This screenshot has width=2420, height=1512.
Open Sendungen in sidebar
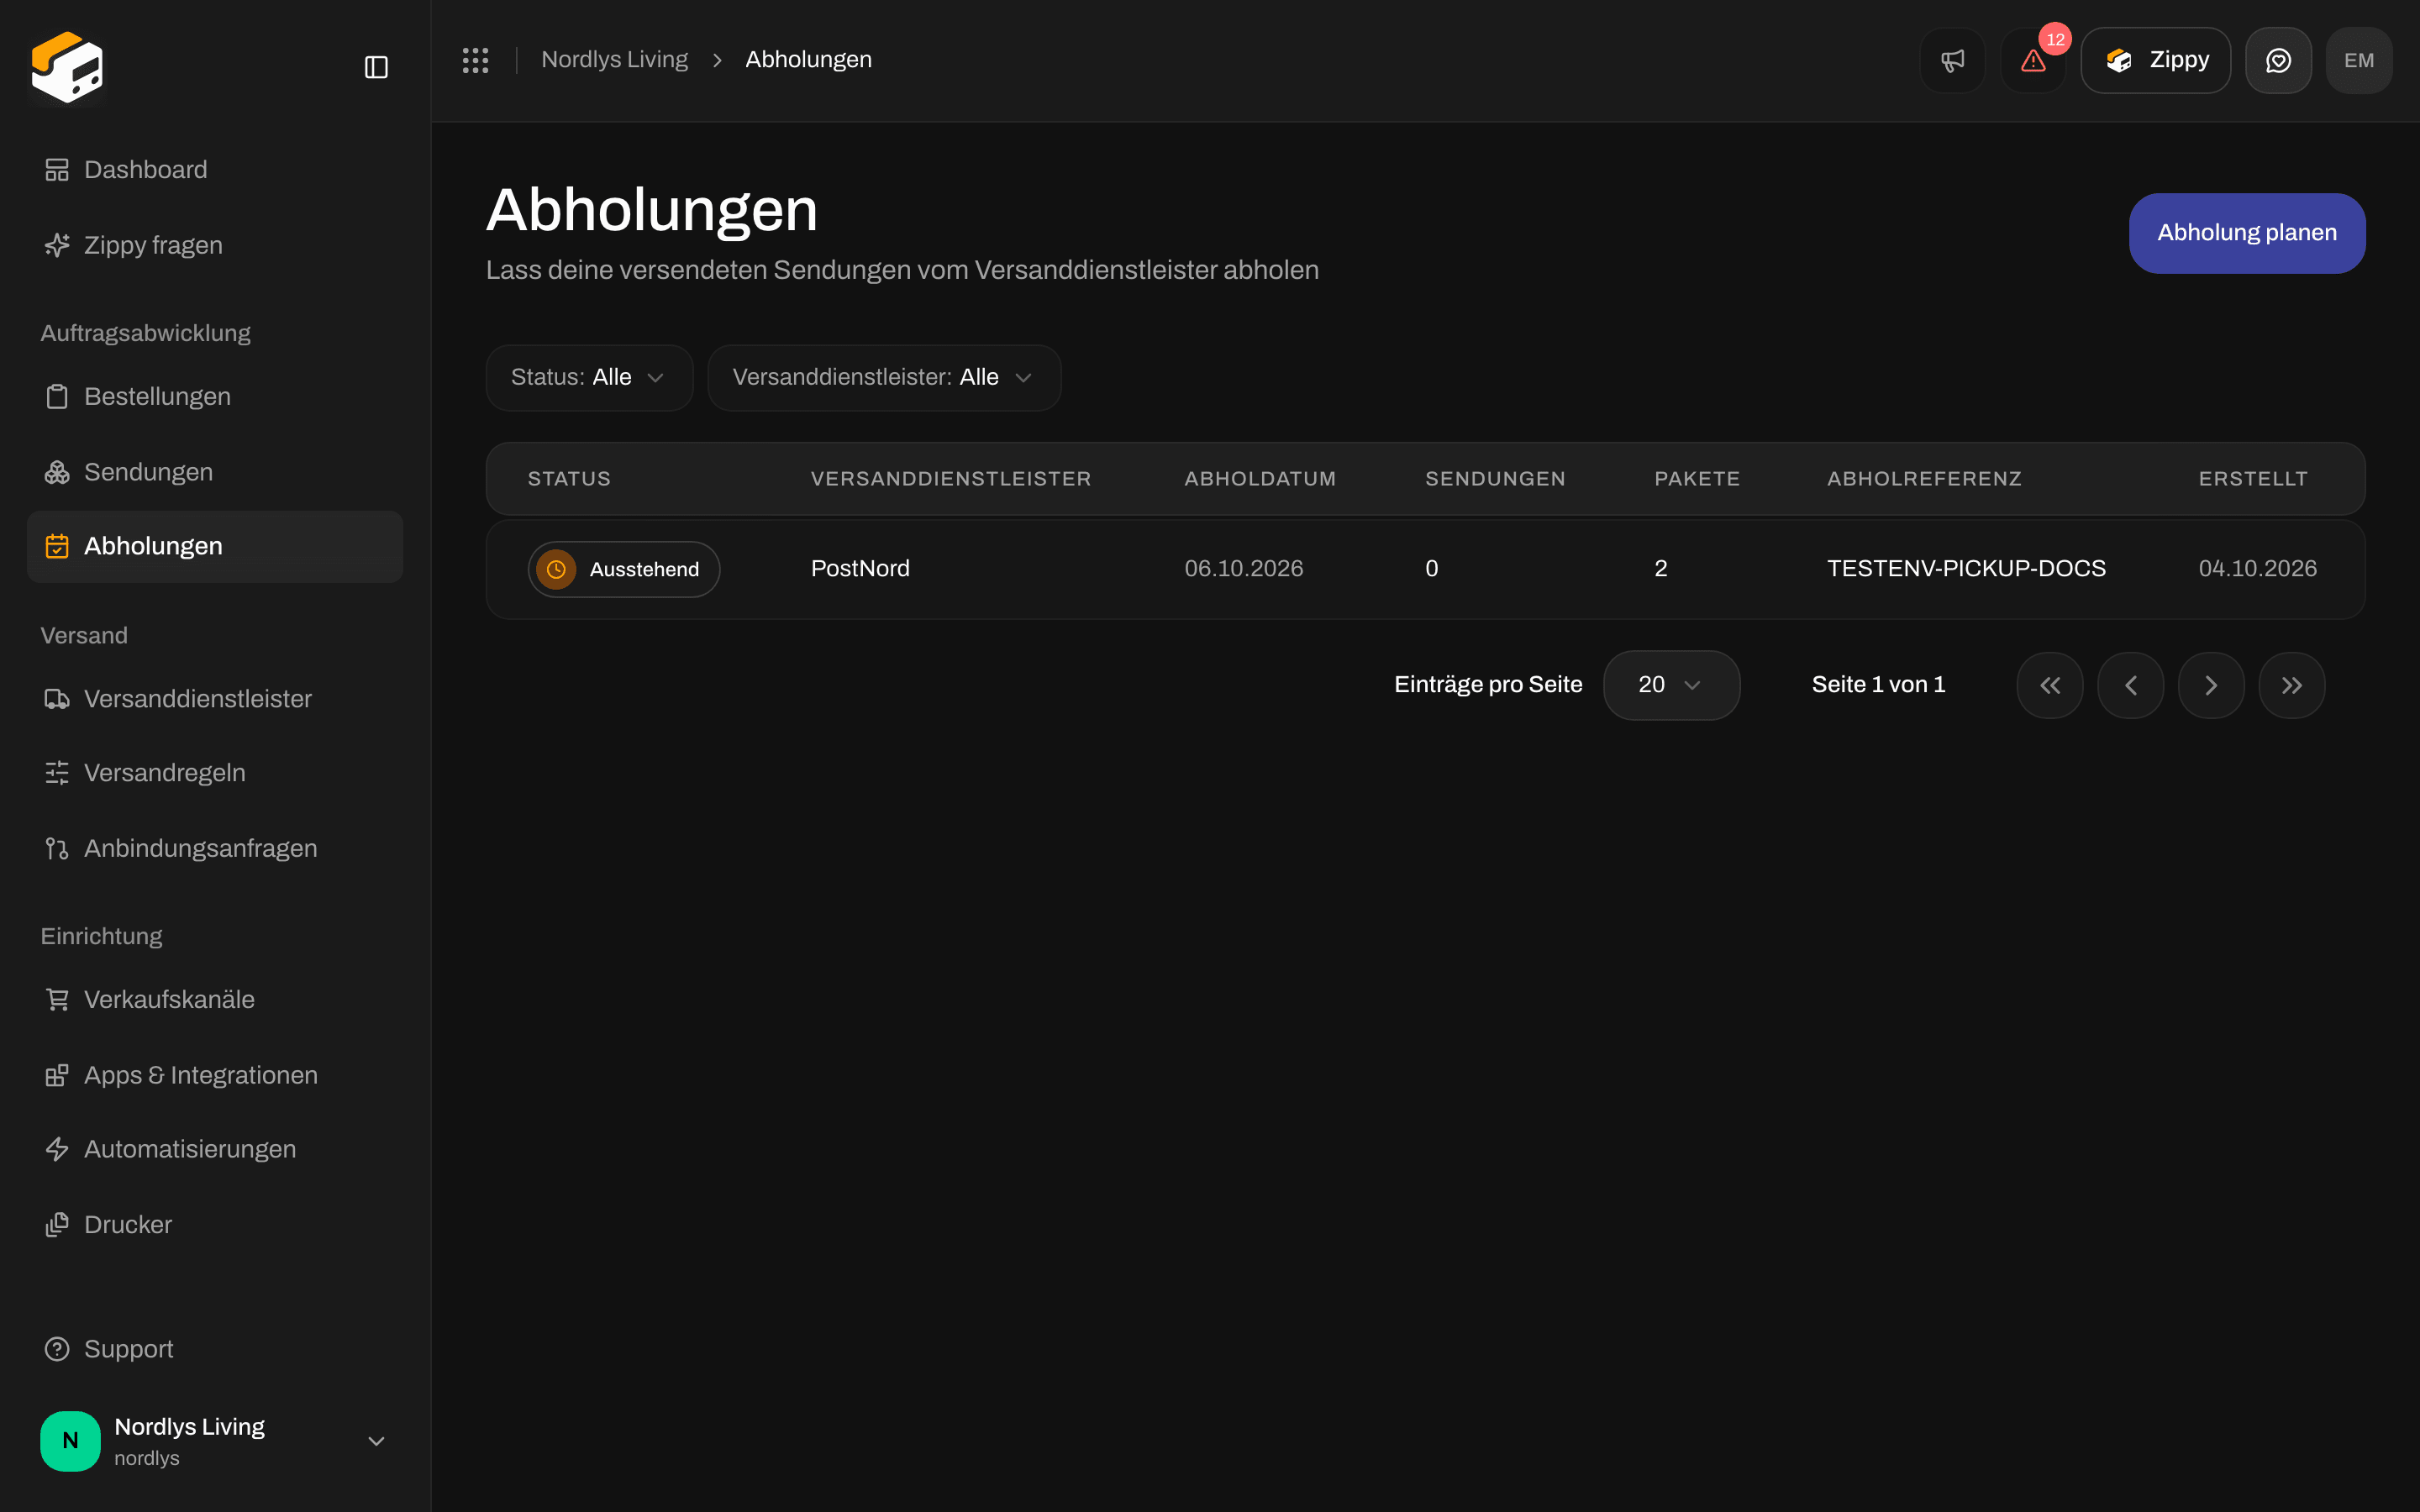215,472
